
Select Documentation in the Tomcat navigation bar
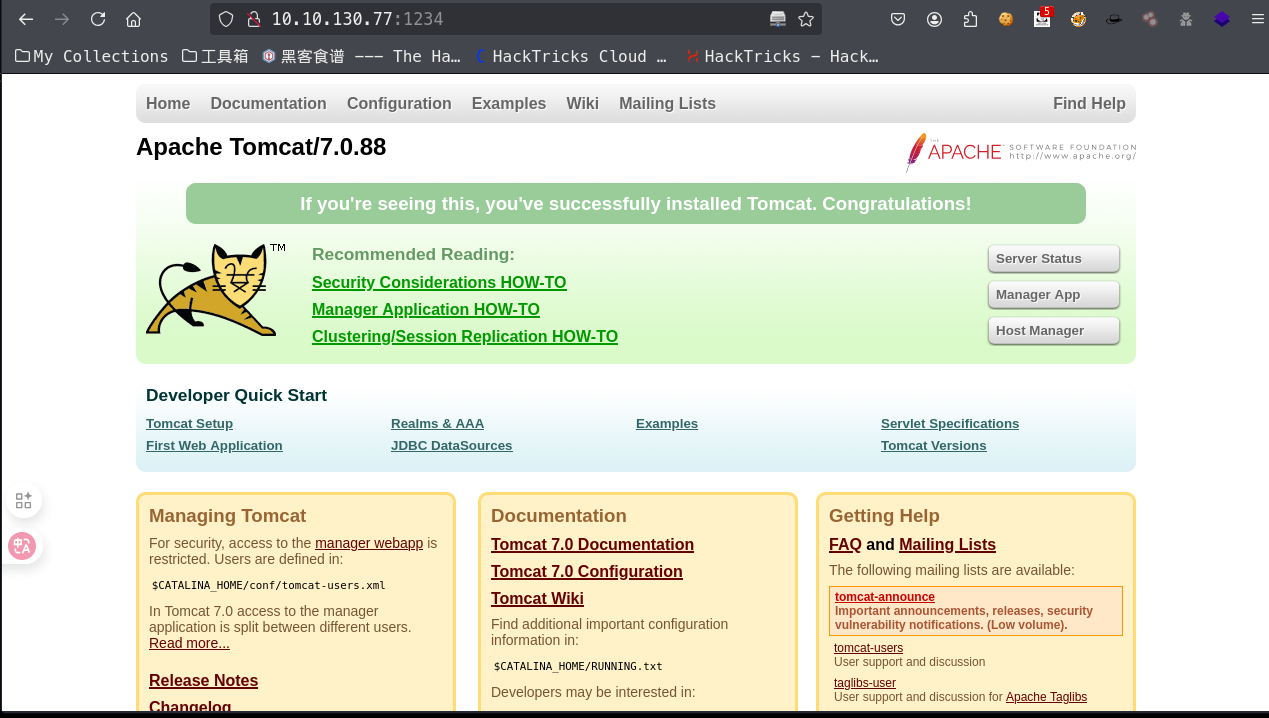268,103
